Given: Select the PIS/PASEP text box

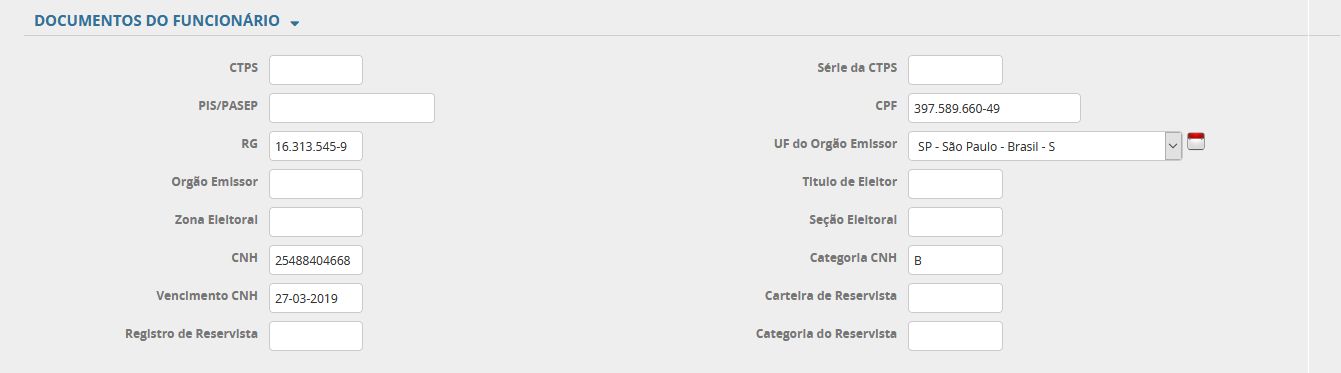Looking at the screenshot, I should [352, 108].
